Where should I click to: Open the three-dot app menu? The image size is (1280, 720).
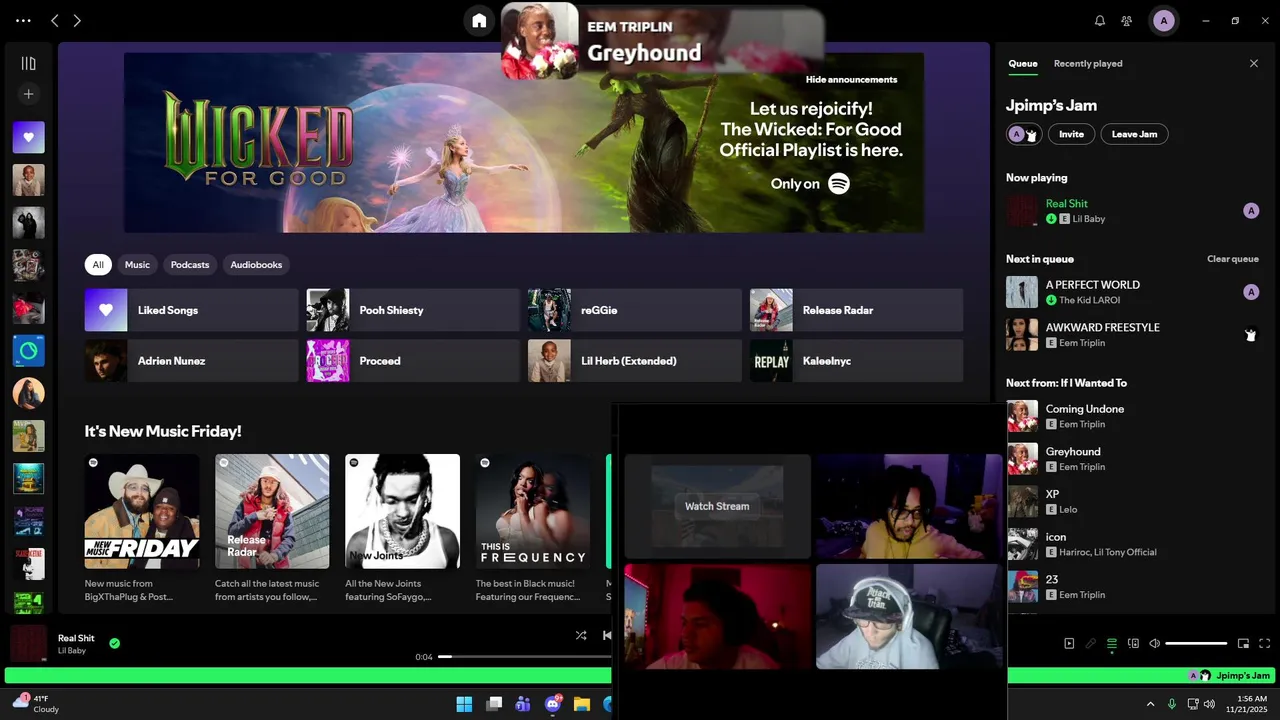23,20
